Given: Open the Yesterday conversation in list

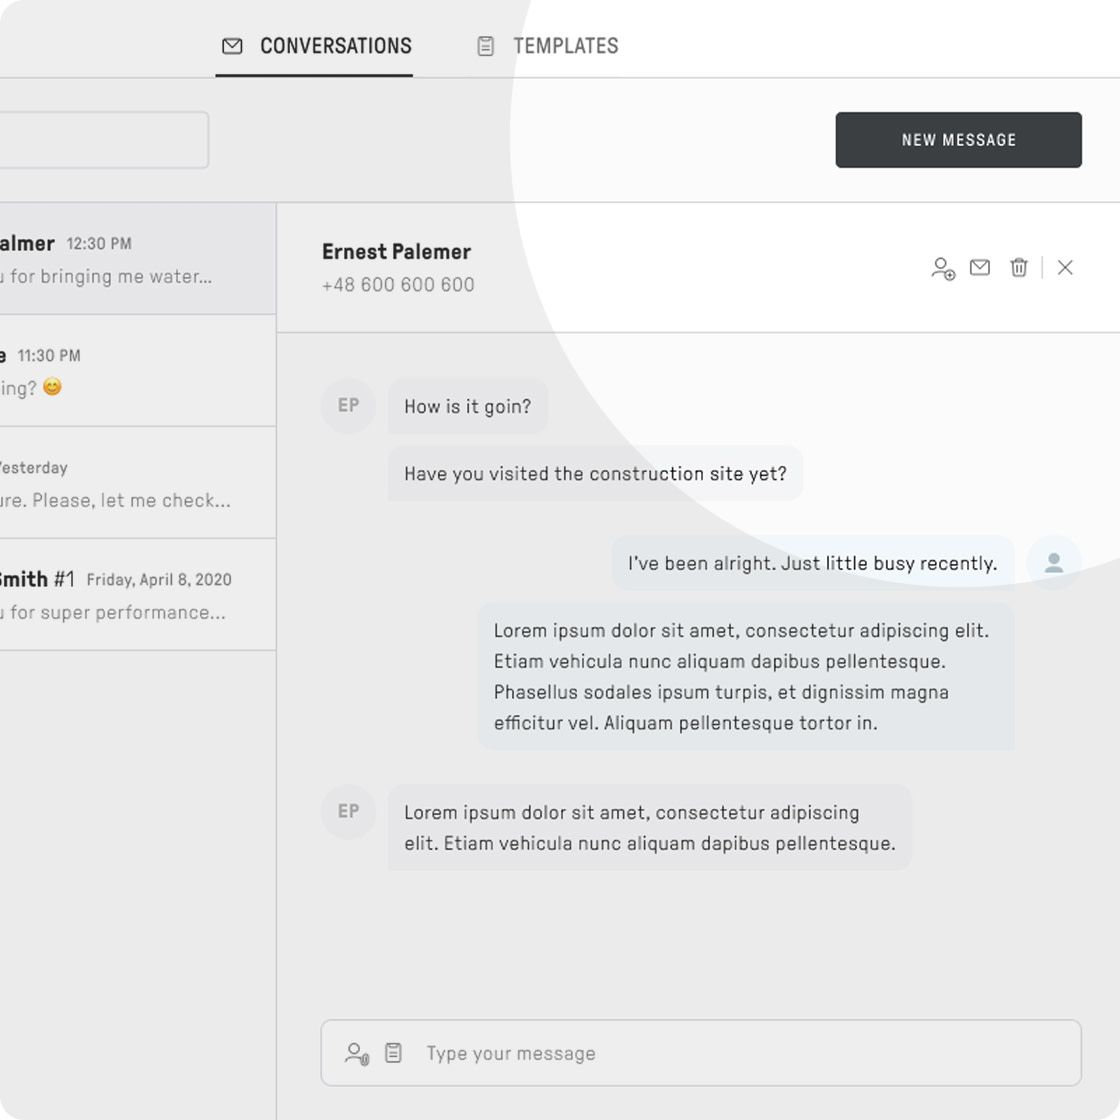Looking at the screenshot, I should [x=138, y=483].
